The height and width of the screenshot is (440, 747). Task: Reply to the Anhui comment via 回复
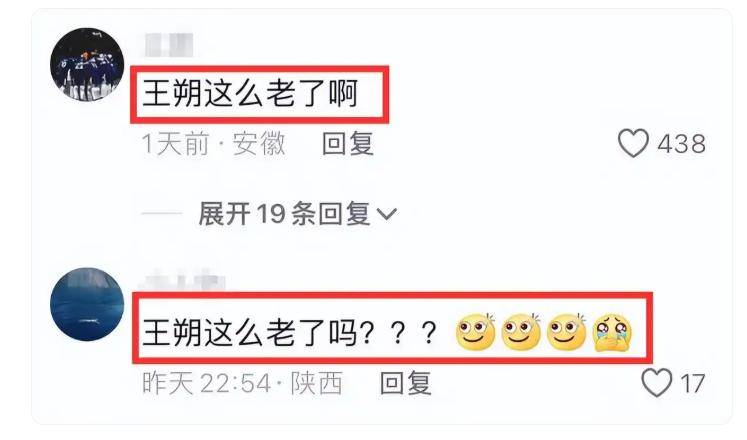coord(347,143)
